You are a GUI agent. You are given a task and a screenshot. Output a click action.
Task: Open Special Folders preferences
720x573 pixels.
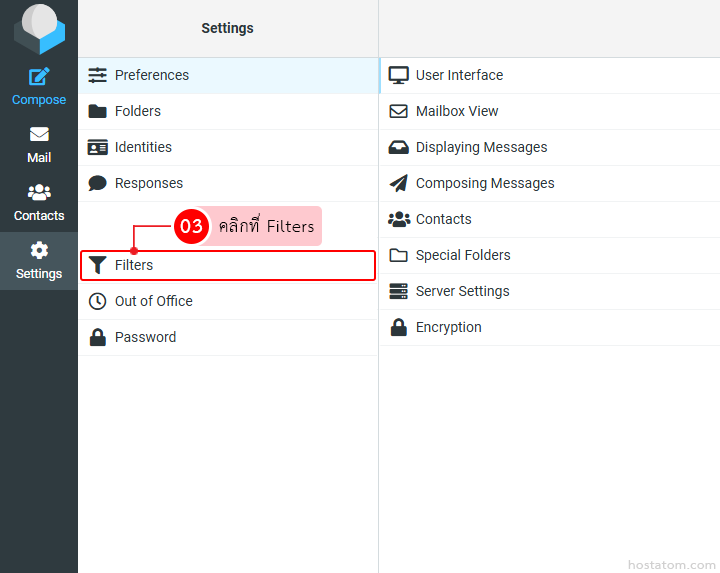point(462,255)
